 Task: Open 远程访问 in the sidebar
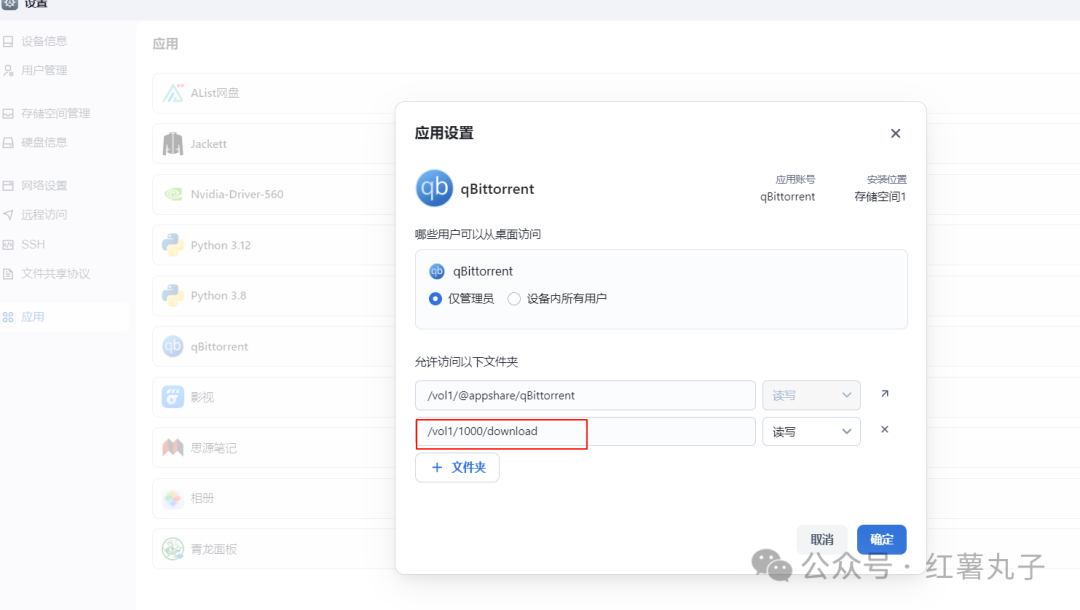44,215
